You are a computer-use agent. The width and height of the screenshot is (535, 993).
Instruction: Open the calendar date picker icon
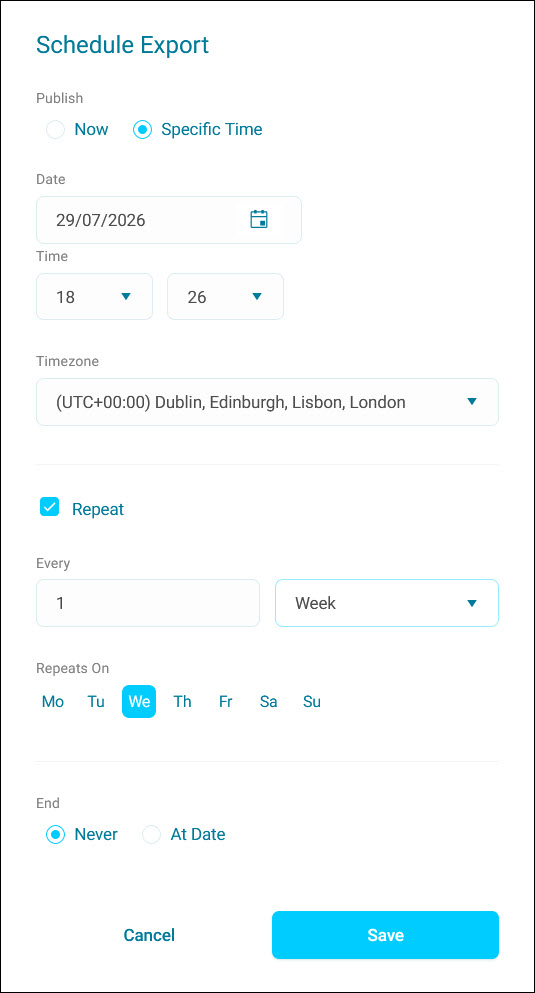pos(259,220)
